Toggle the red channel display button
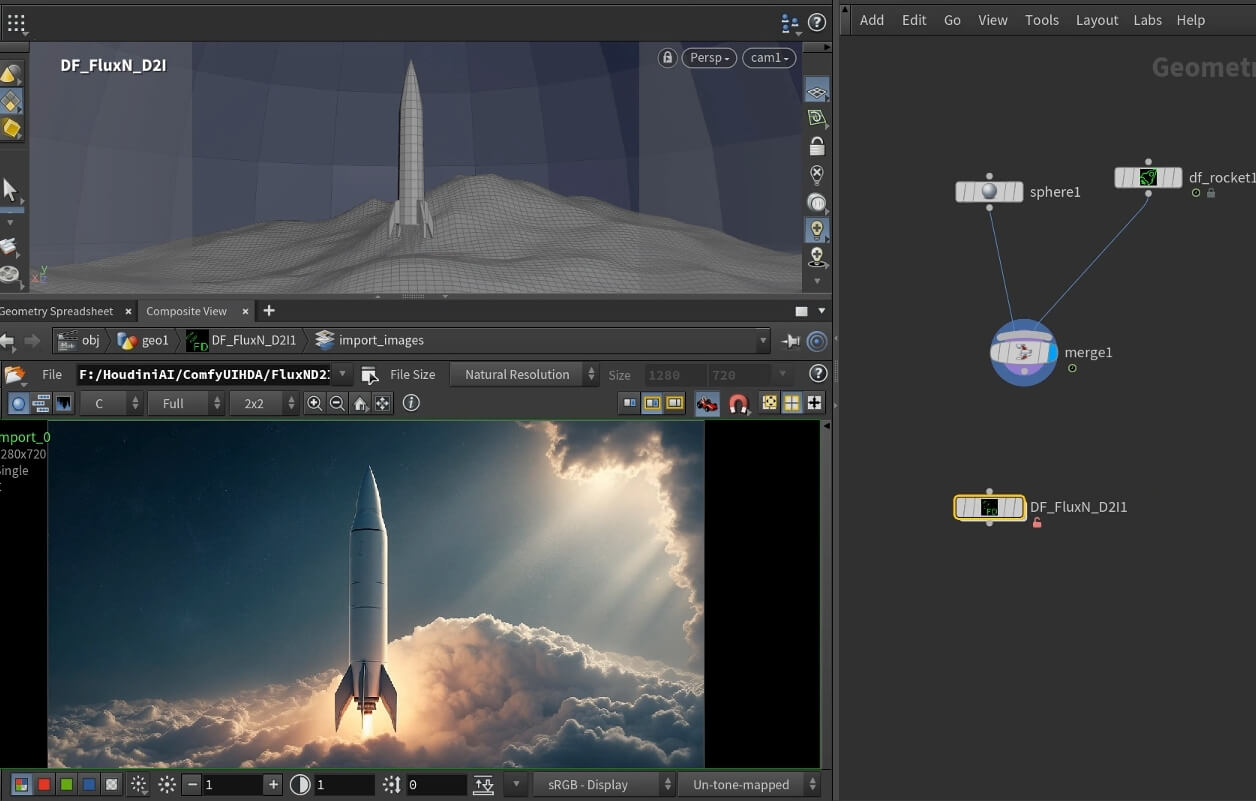Viewport: 1256px width, 801px height. click(44, 785)
